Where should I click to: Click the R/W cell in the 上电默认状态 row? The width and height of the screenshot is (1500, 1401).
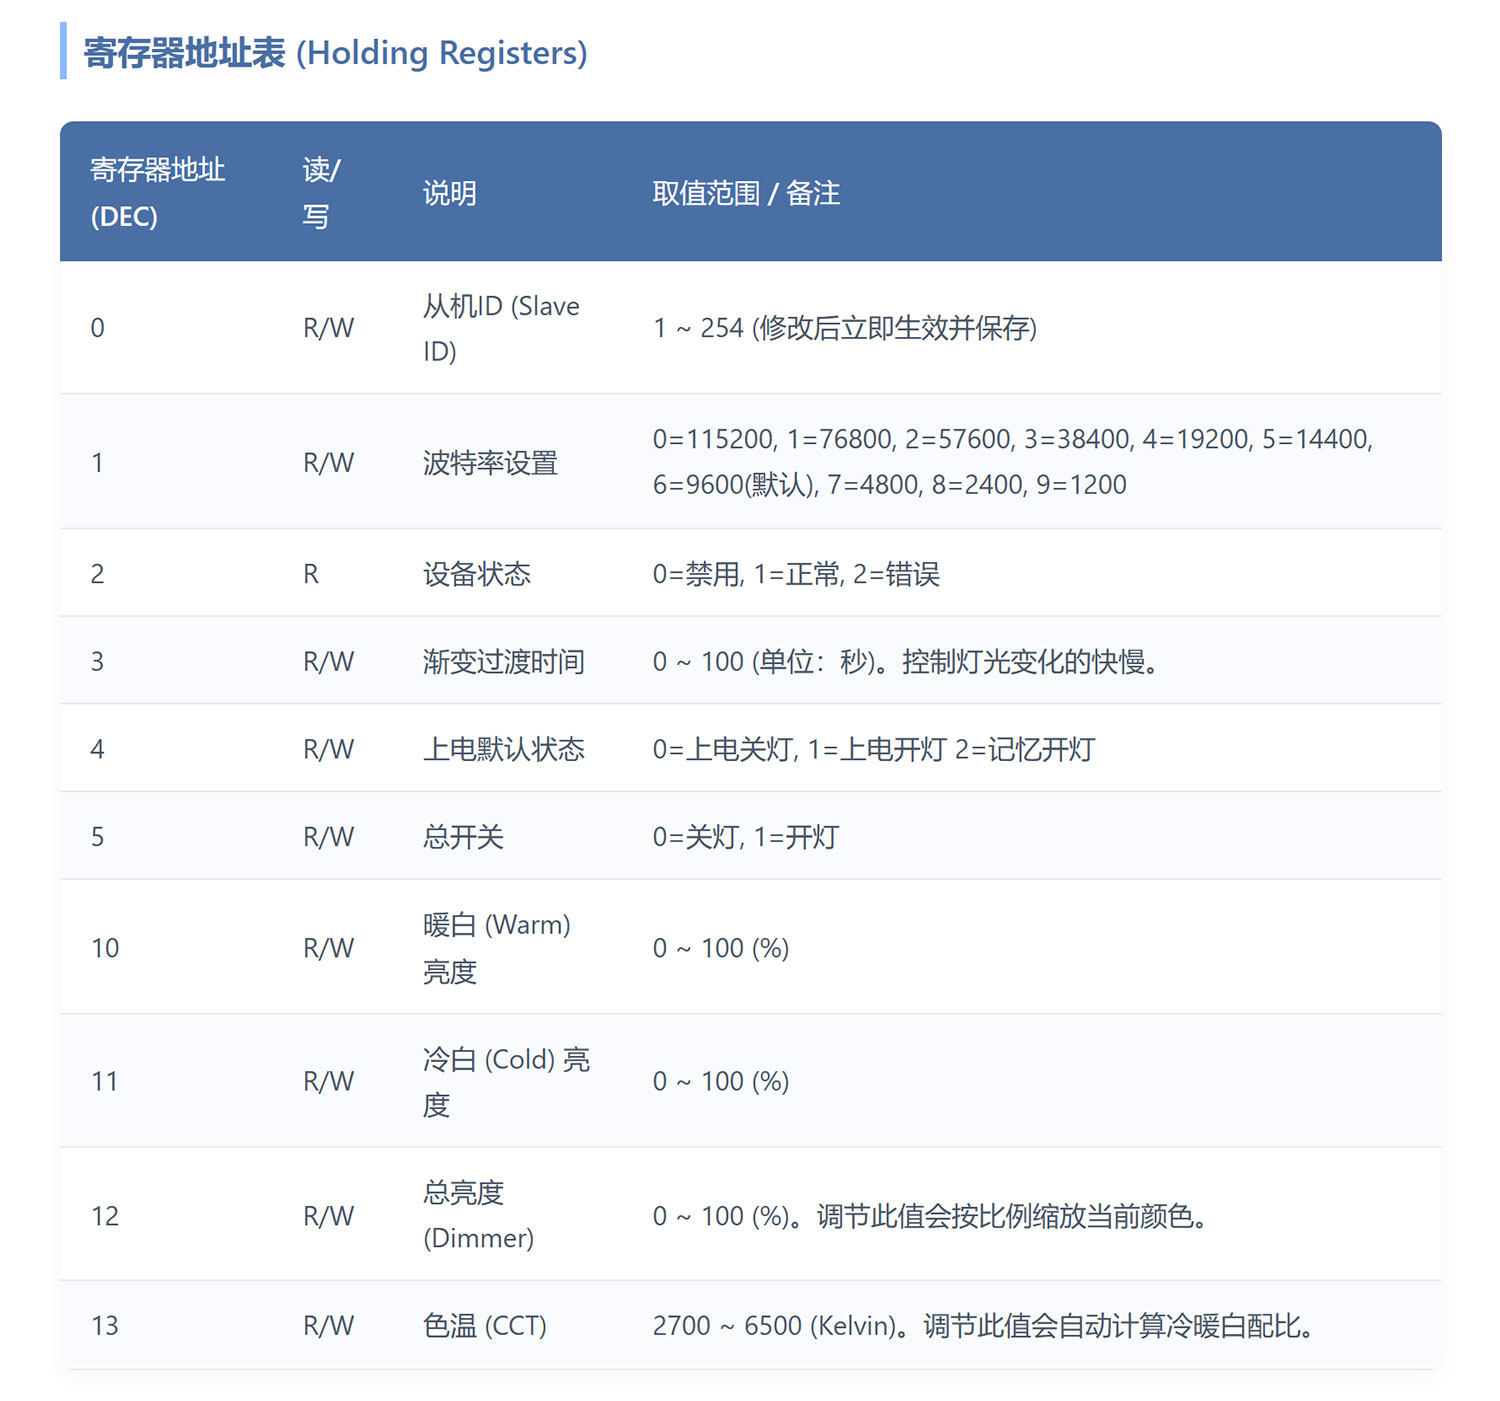[x=328, y=750]
